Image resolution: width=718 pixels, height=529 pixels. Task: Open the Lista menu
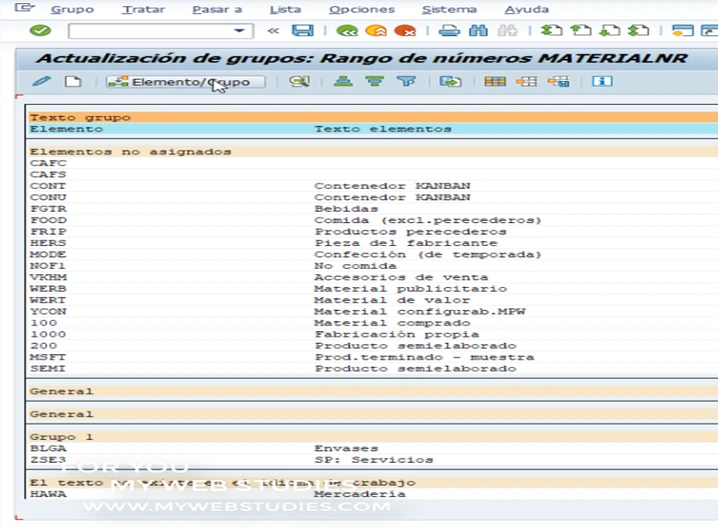[285, 9]
